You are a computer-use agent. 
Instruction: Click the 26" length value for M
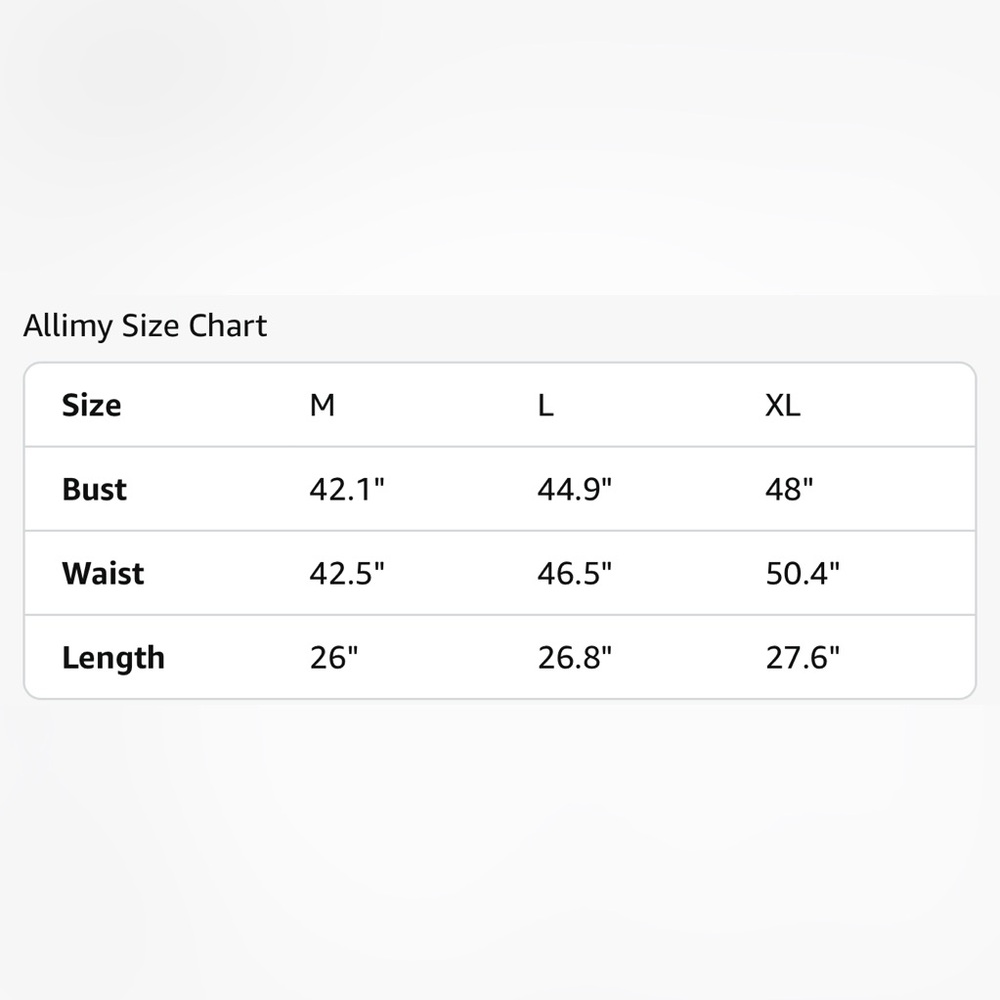click(334, 658)
